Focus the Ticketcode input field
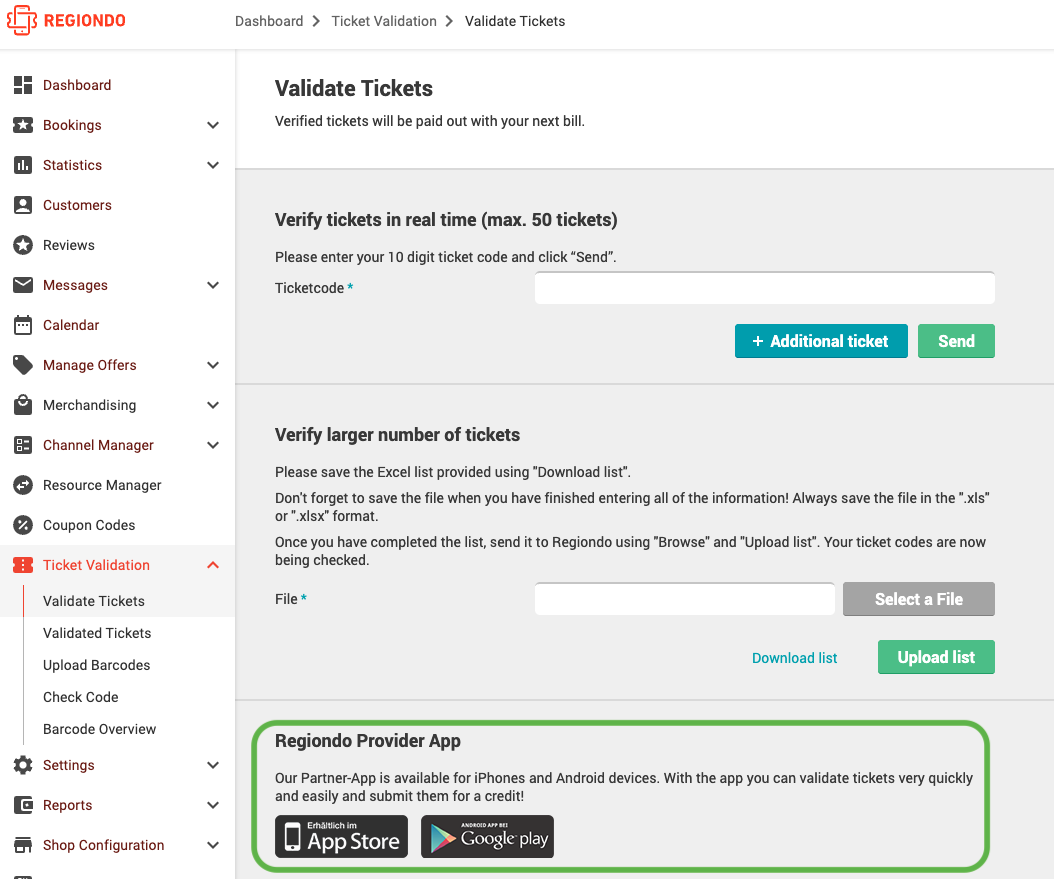The image size is (1054, 879). pyautogui.click(x=764, y=288)
